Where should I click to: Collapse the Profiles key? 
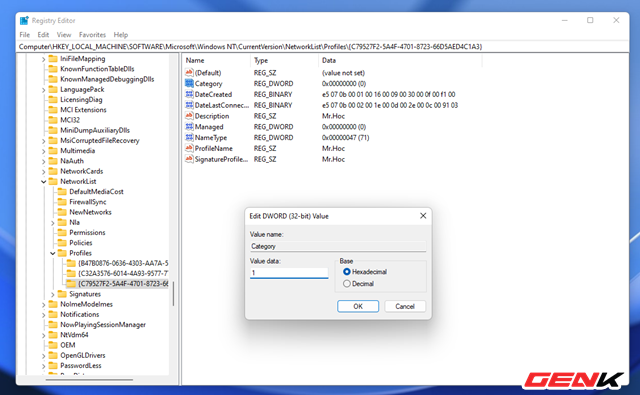pos(53,253)
